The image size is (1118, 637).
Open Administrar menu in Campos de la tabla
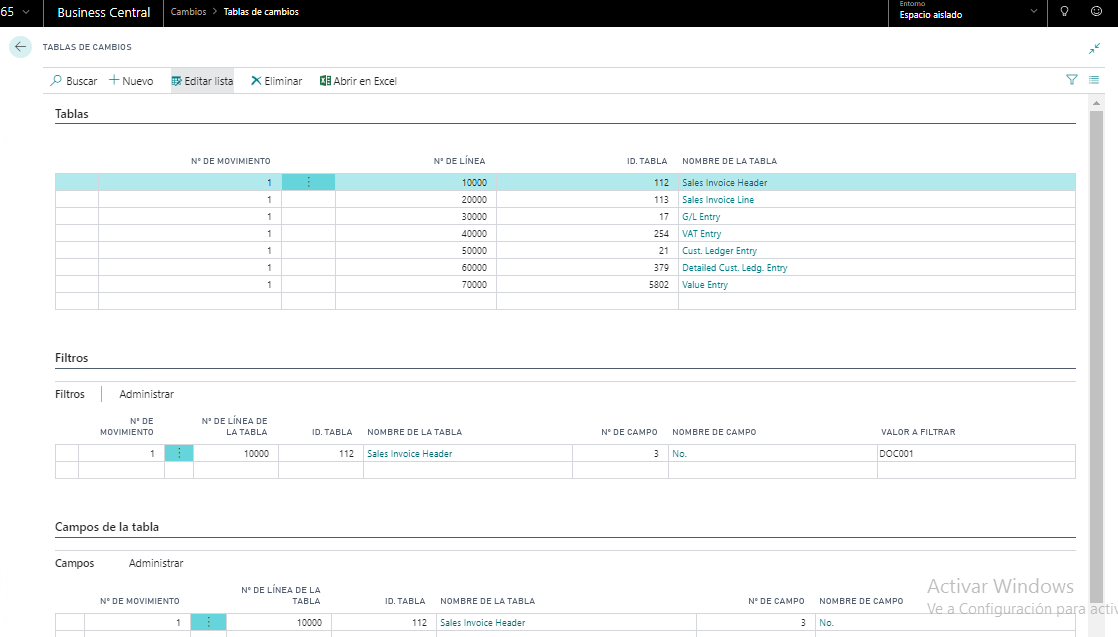tap(156, 564)
